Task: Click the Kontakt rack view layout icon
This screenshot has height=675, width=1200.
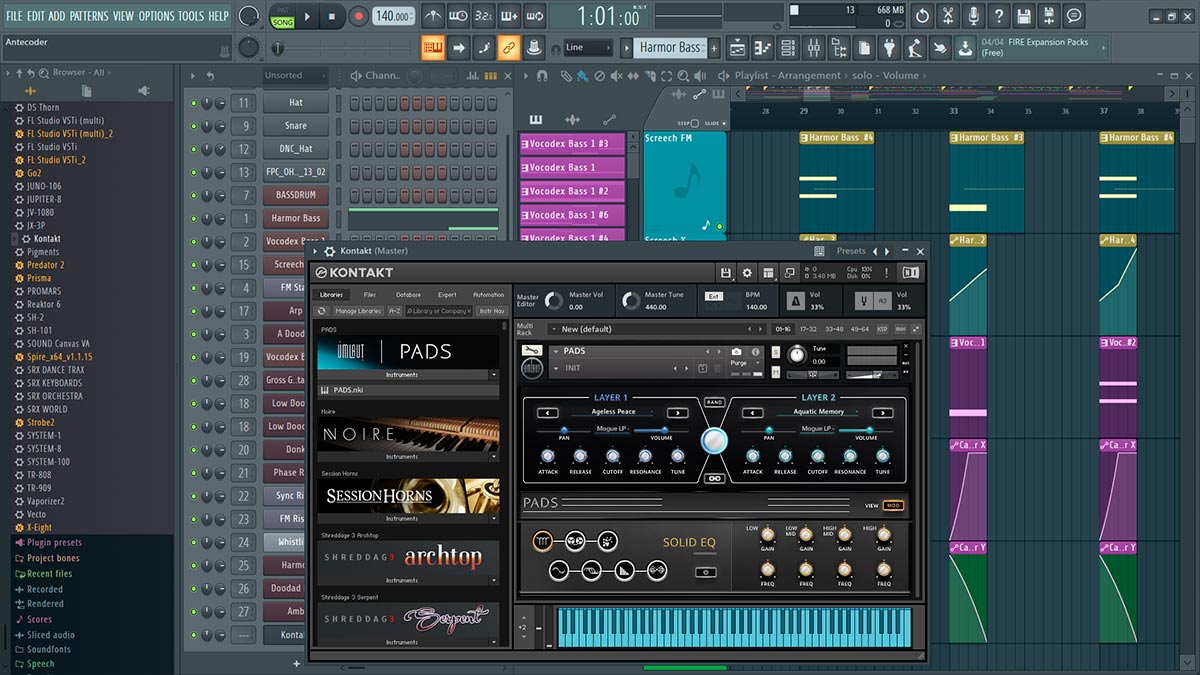Action: (x=768, y=272)
